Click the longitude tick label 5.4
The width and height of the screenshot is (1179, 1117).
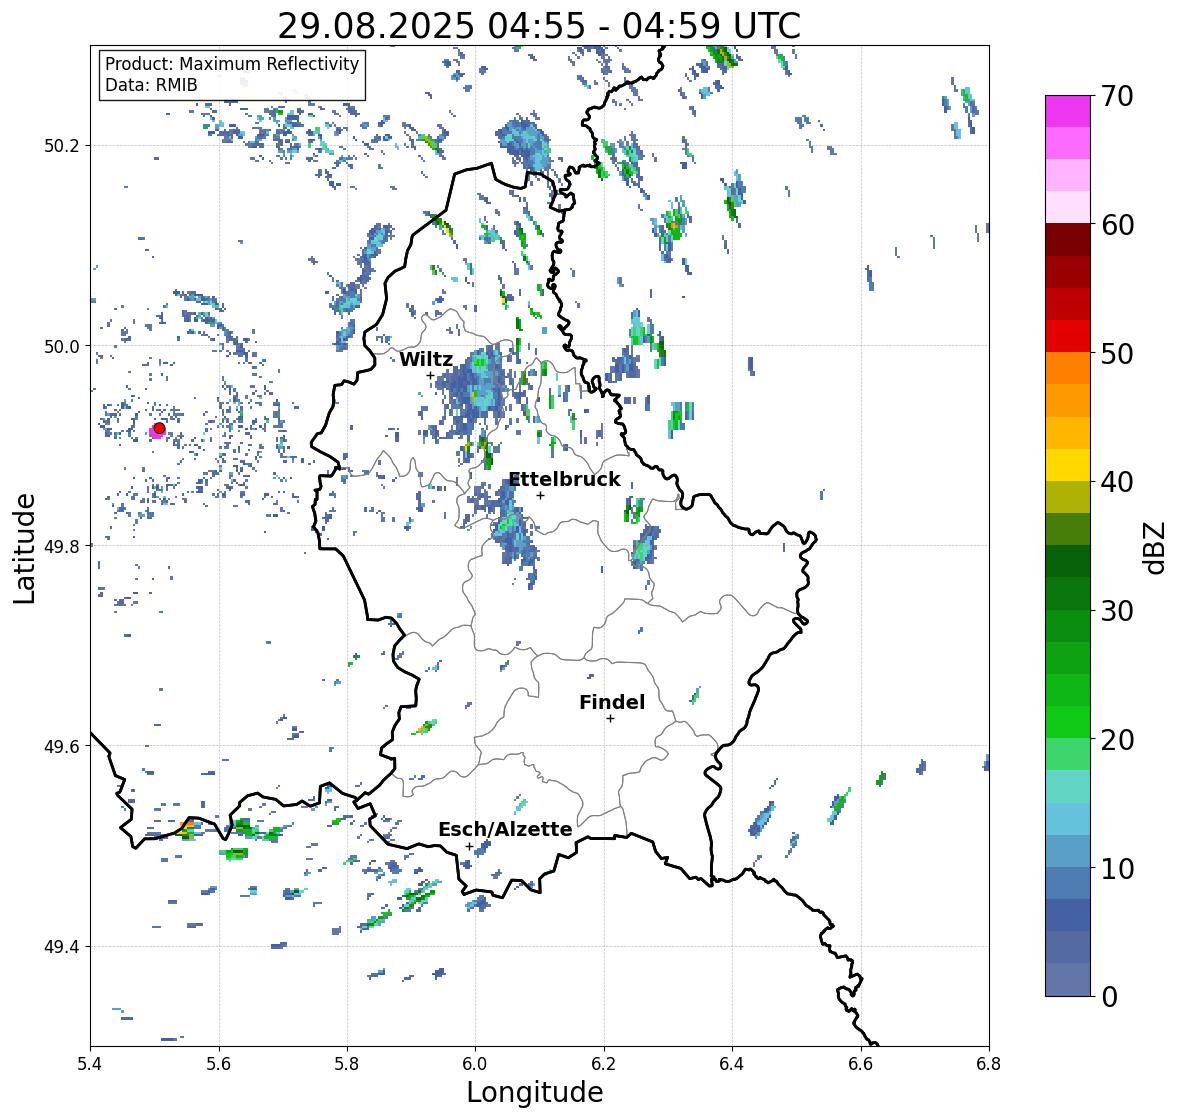(90, 1064)
